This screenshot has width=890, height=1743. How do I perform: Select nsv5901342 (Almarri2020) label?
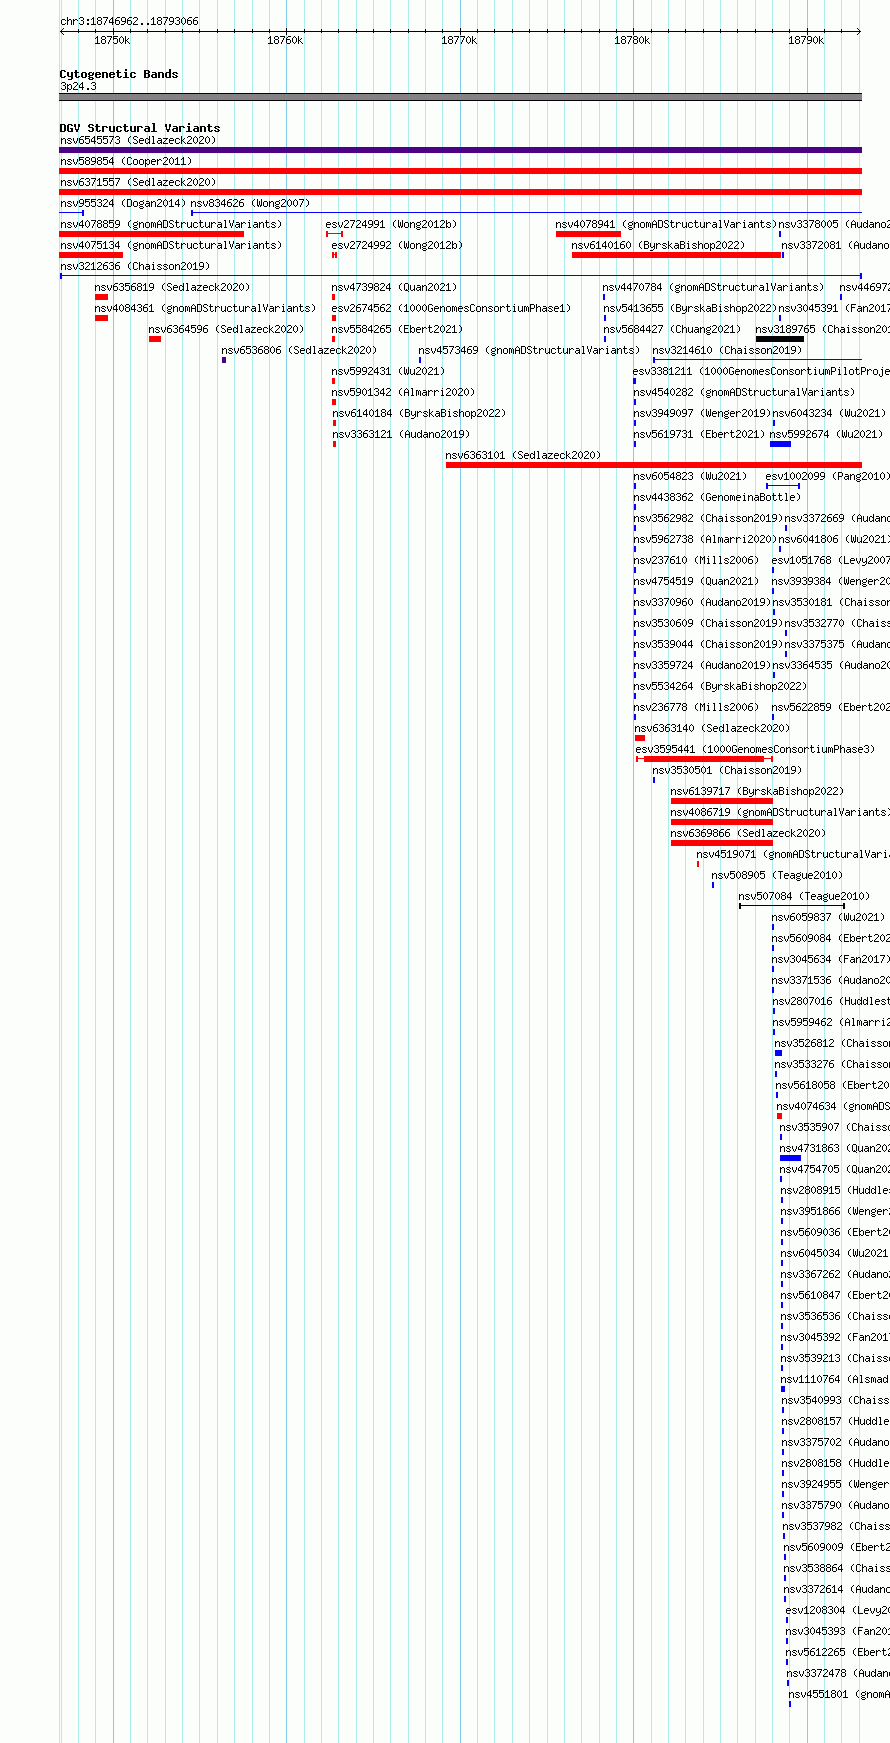(x=404, y=392)
